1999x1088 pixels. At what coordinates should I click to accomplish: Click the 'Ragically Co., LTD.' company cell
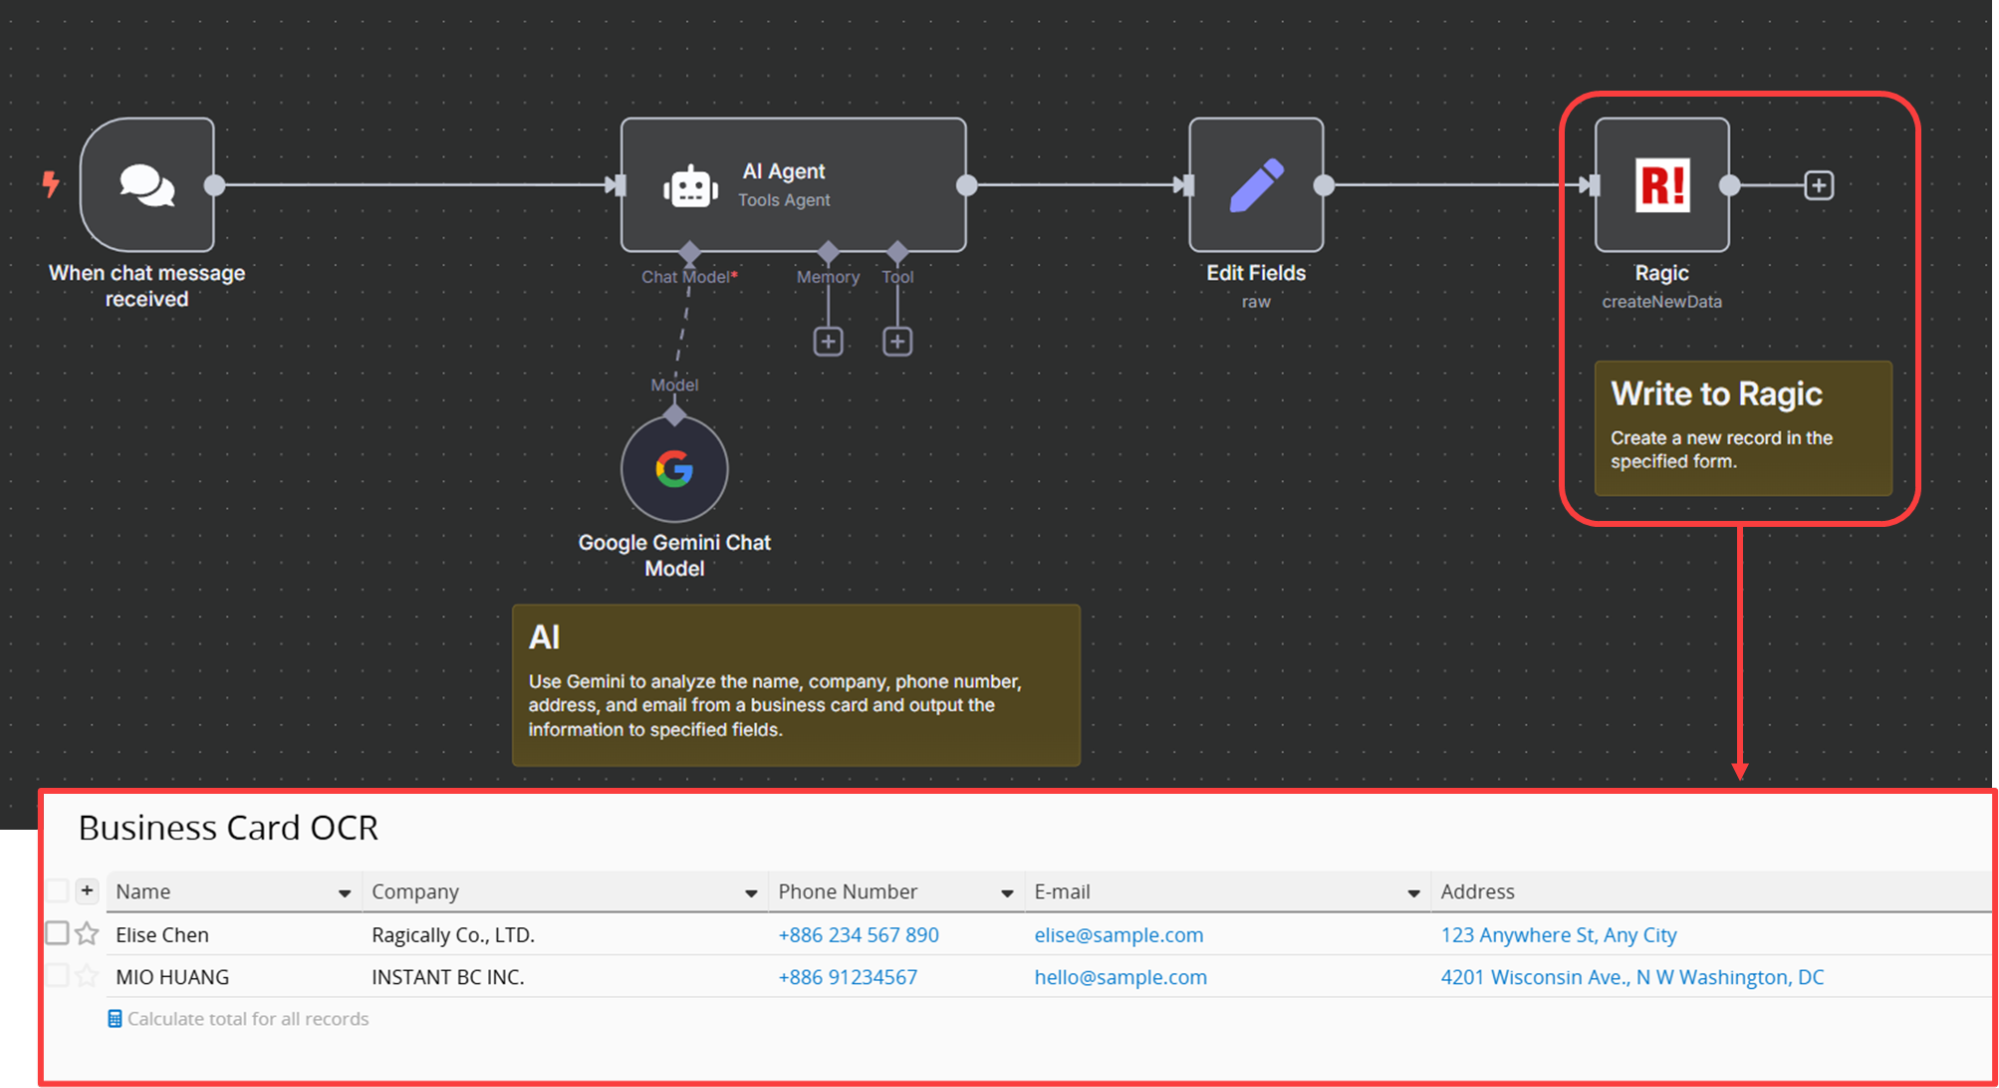pos(453,935)
